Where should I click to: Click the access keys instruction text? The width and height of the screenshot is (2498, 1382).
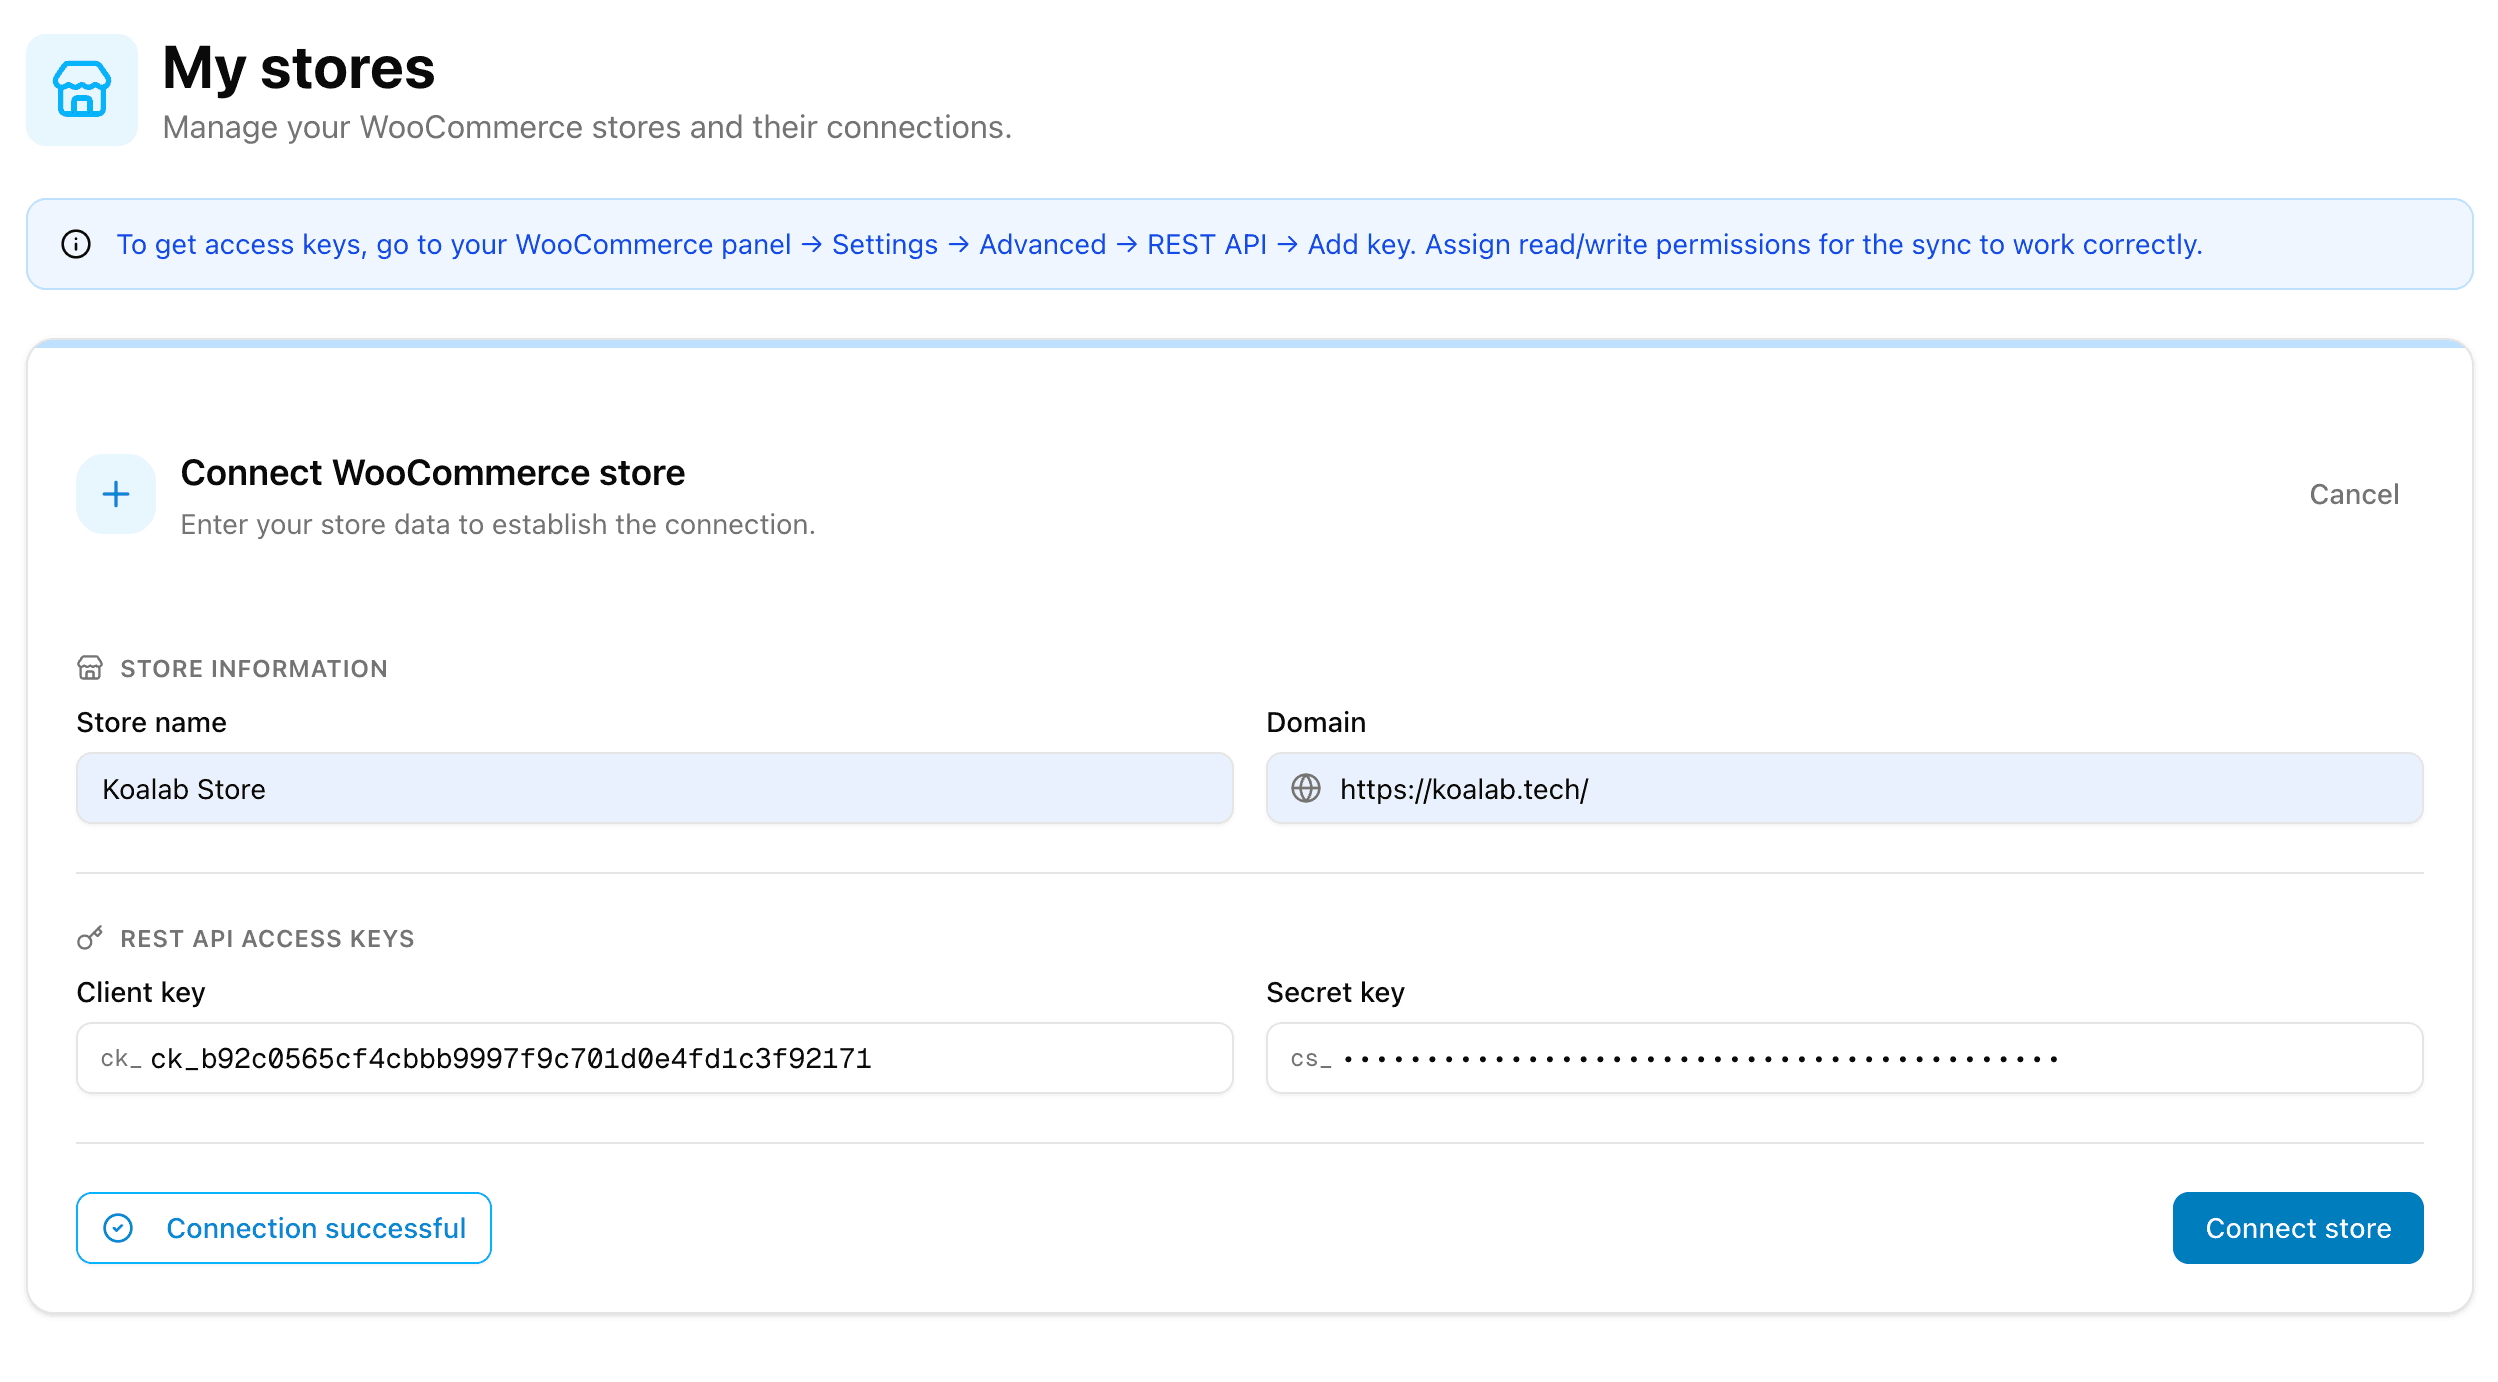[1158, 244]
